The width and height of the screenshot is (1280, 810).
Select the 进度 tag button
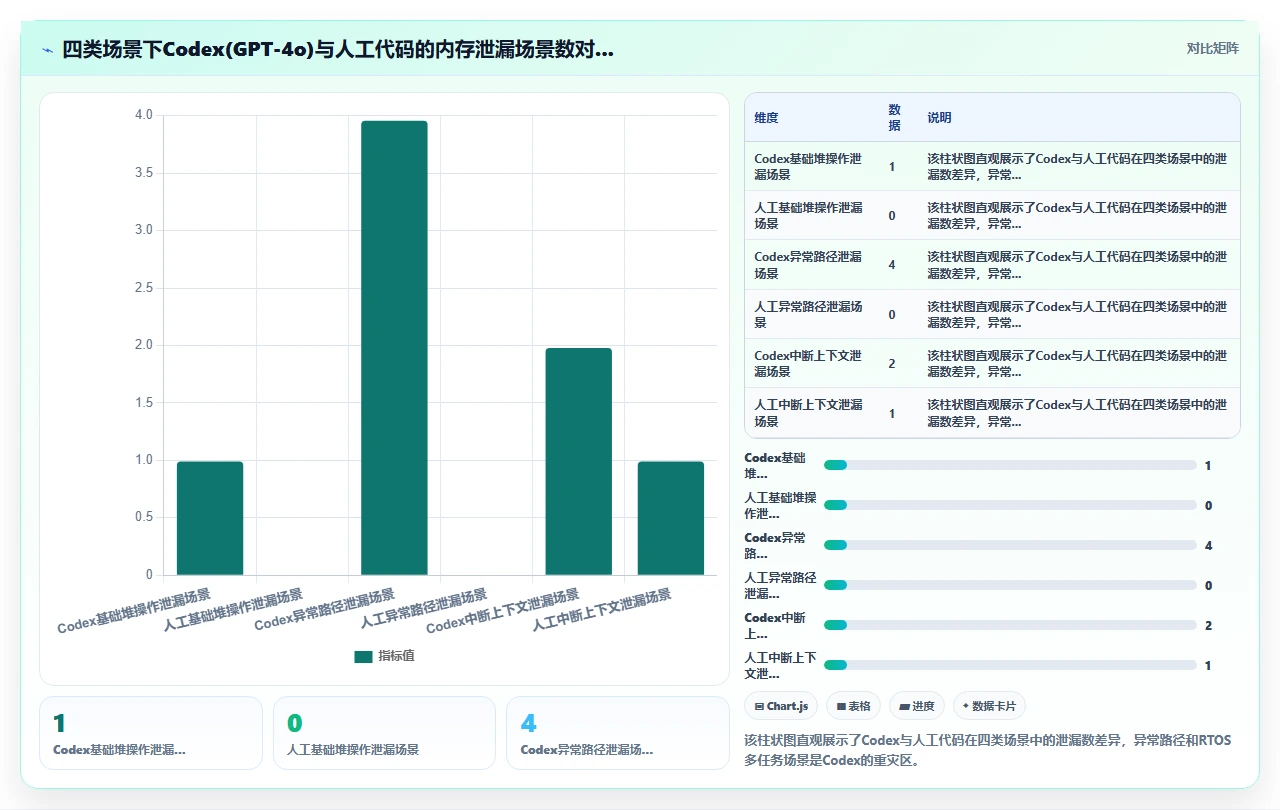pos(917,706)
